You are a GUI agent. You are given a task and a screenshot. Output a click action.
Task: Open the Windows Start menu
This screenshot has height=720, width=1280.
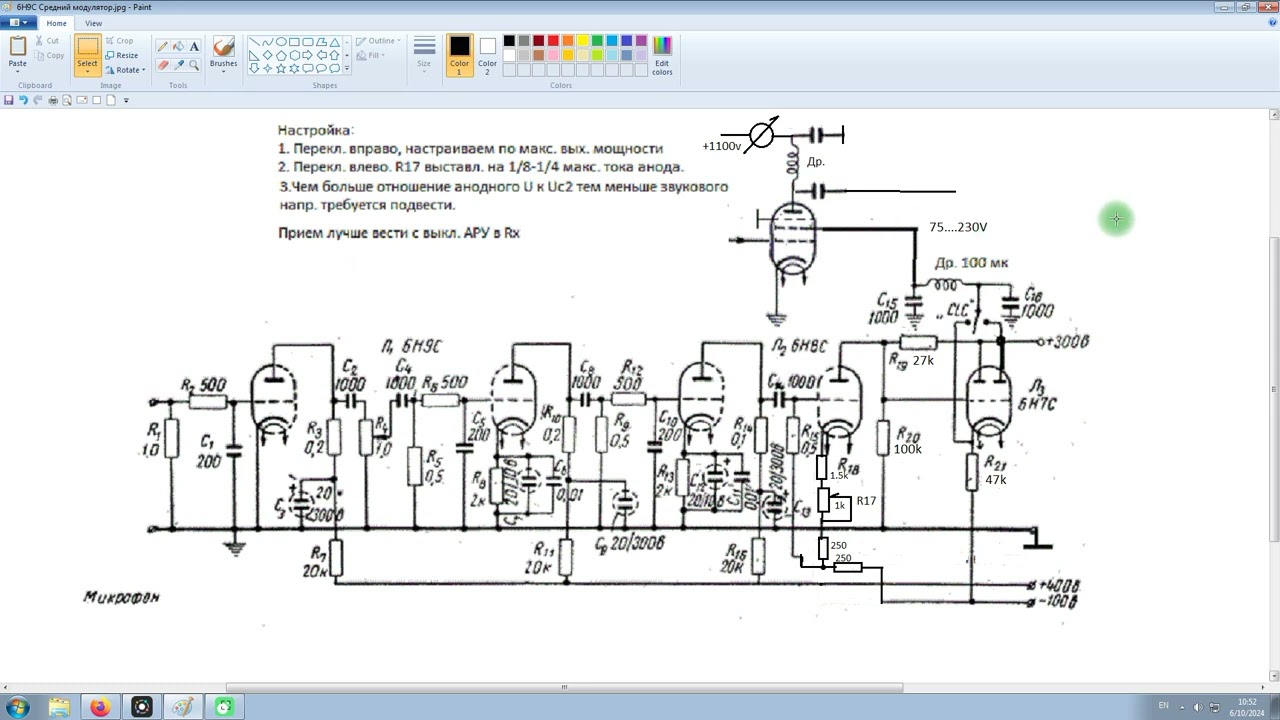click(x=18, y=707)
